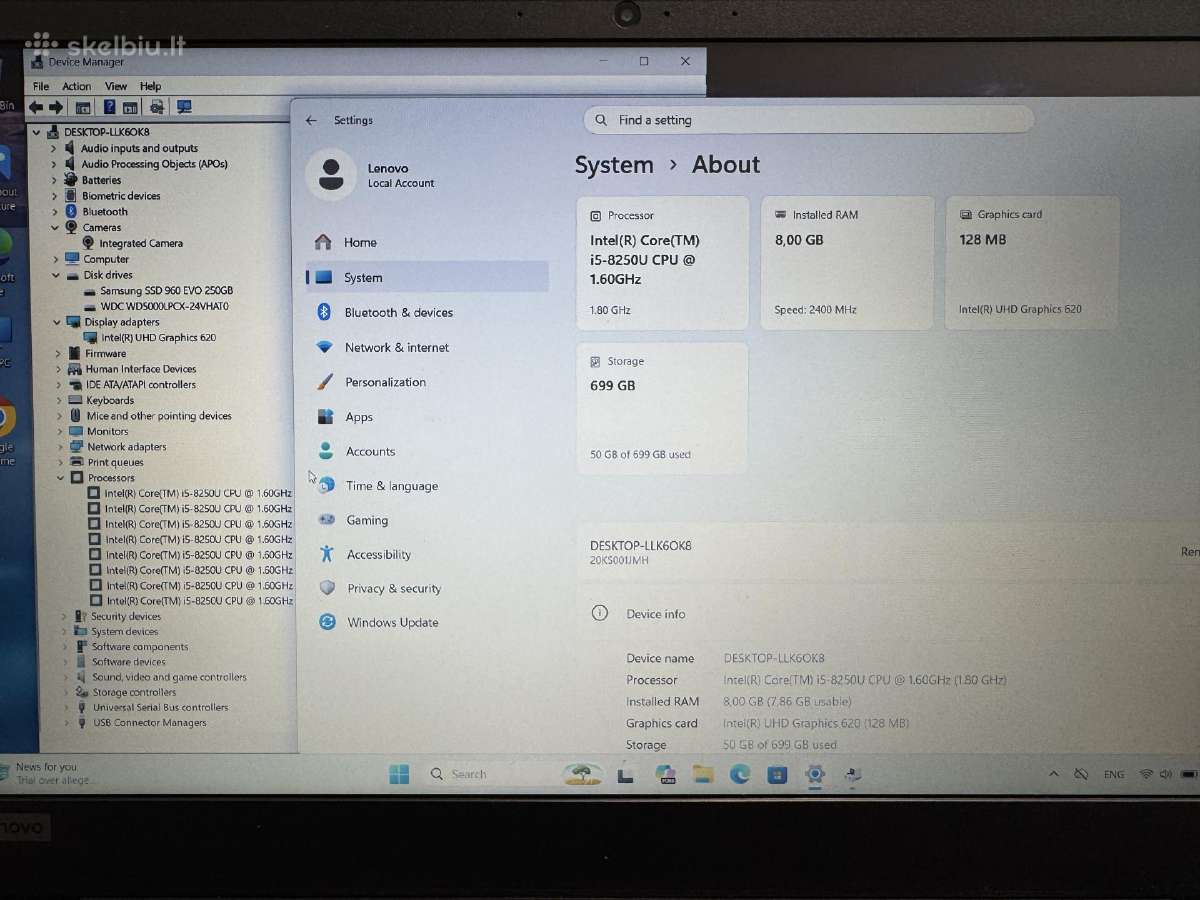Open File menu in Device Manager
The height and width of the screenshot is (900, 1200).
[x=41, y=86]
